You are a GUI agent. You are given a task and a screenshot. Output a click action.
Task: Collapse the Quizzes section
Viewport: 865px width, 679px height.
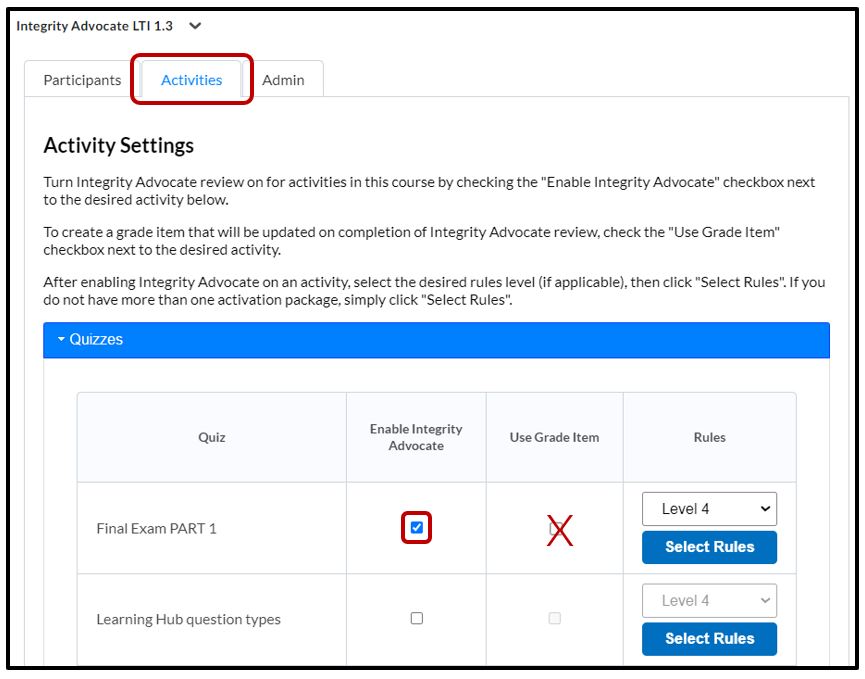(90, 340)
